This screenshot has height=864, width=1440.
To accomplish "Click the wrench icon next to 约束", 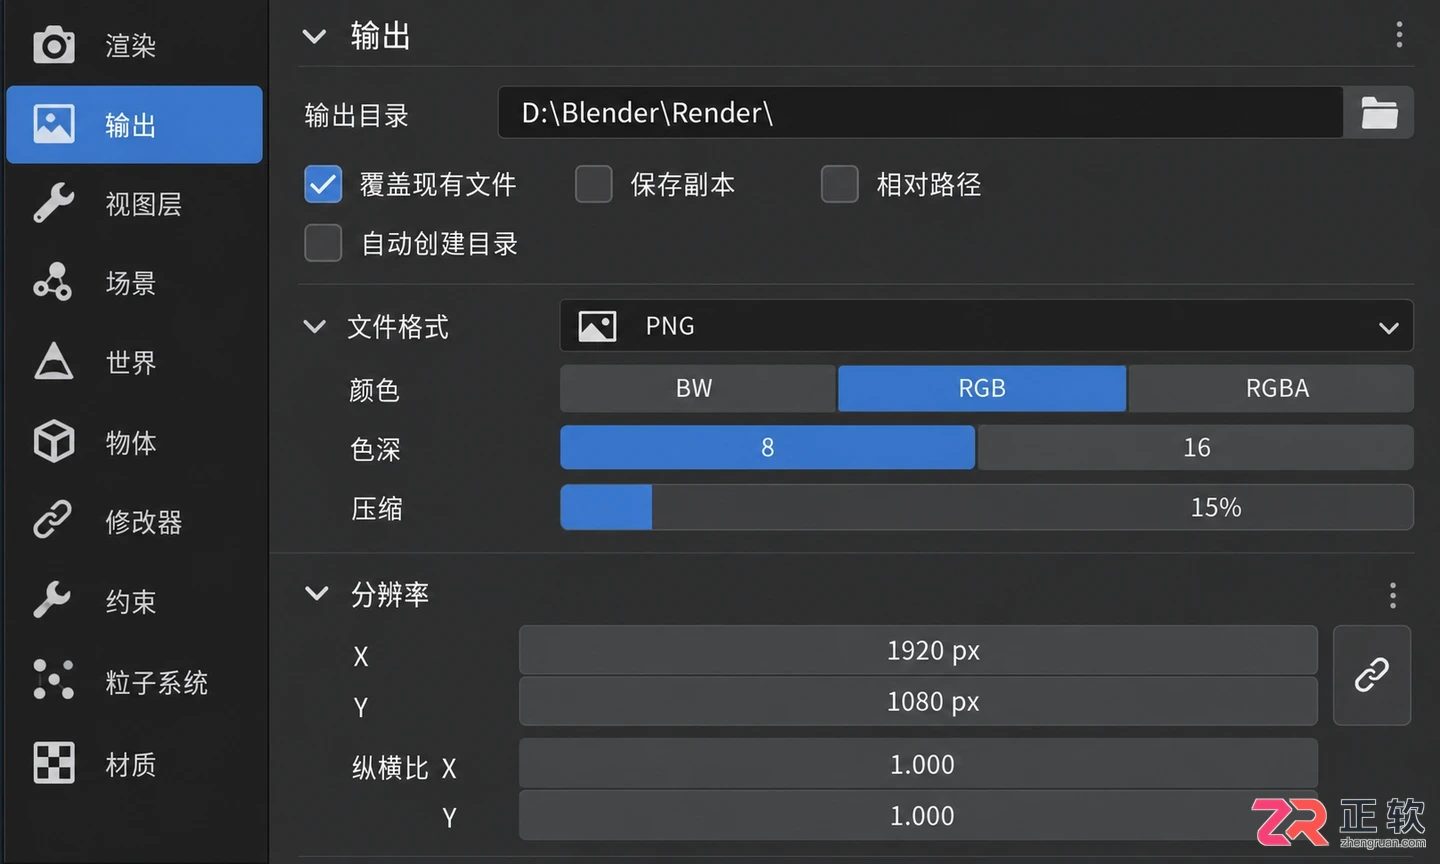I will click(x=54, y=600).
